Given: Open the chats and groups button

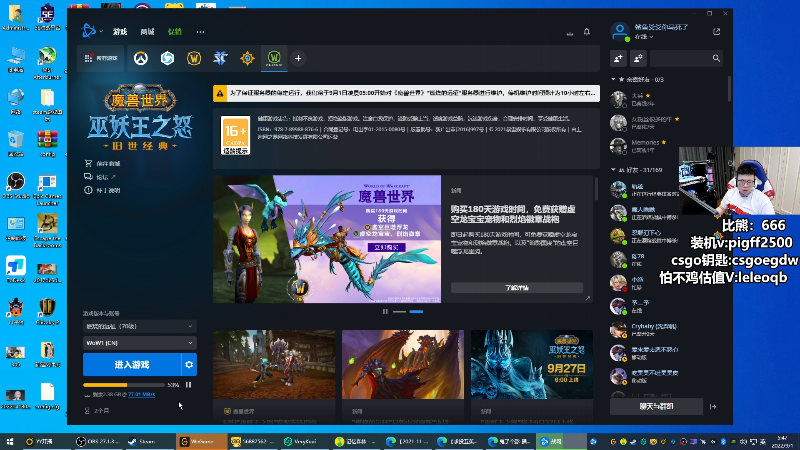Looking at the screenshot, I should 656,407.
